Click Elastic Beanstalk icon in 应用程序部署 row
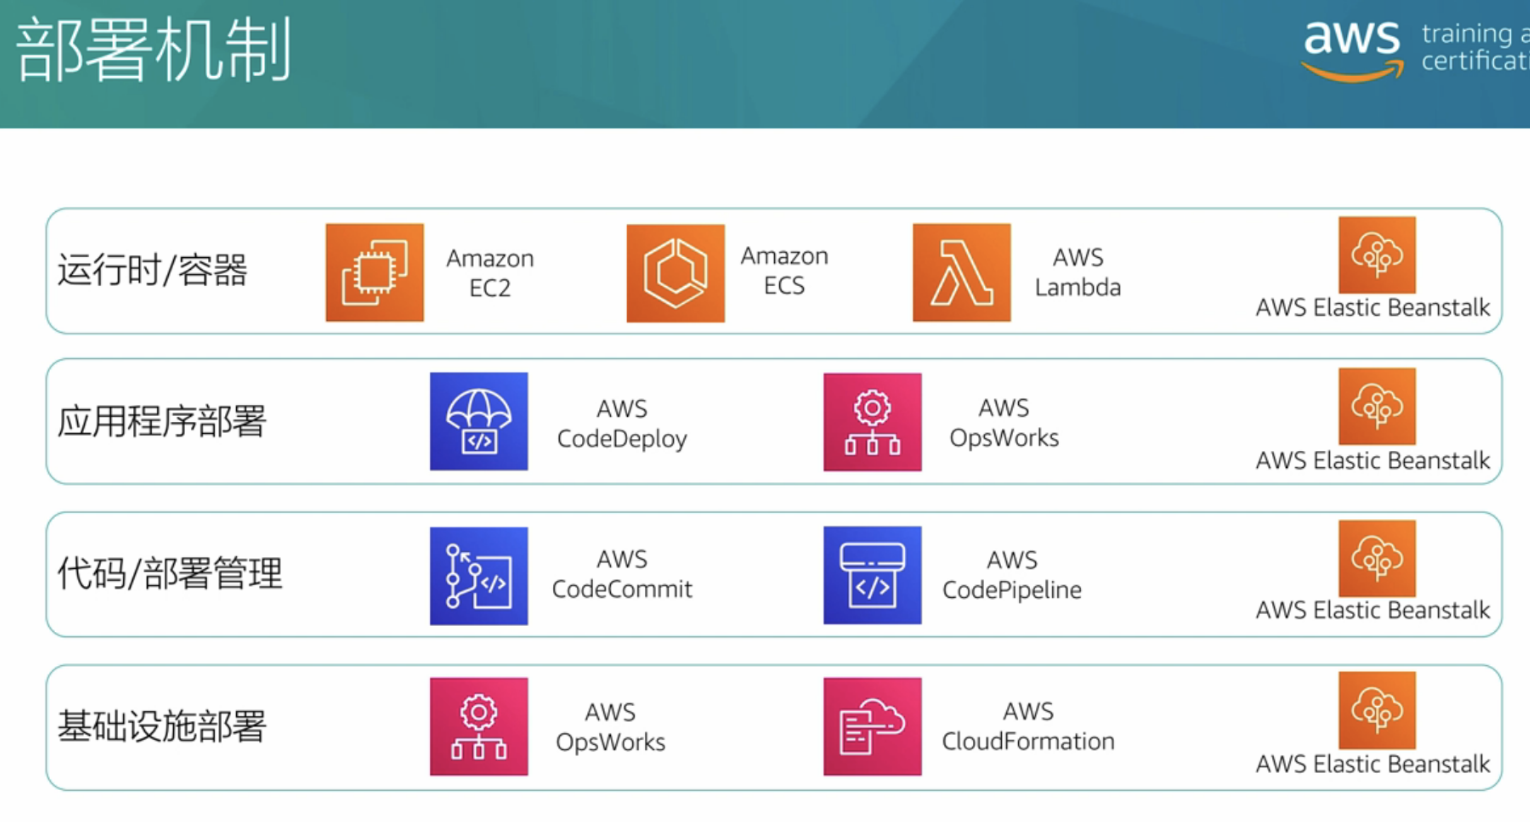 tap(1376, 406)
